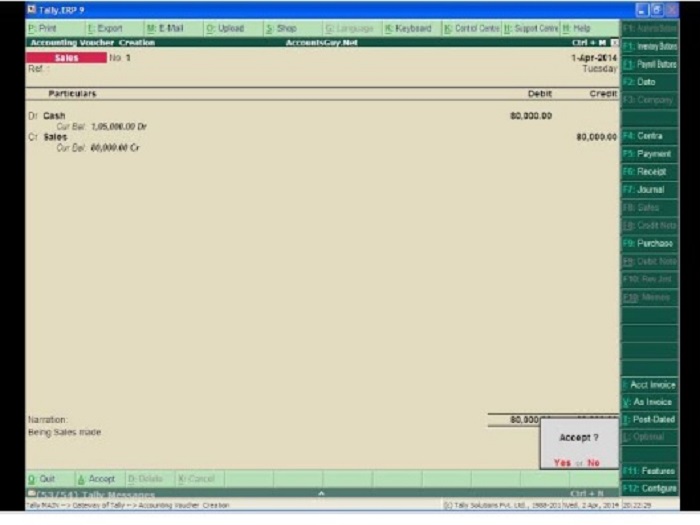The height and width of the screenshot is (525, 700).
Task: Click the F3 Company button
Action: pos(650,100)
